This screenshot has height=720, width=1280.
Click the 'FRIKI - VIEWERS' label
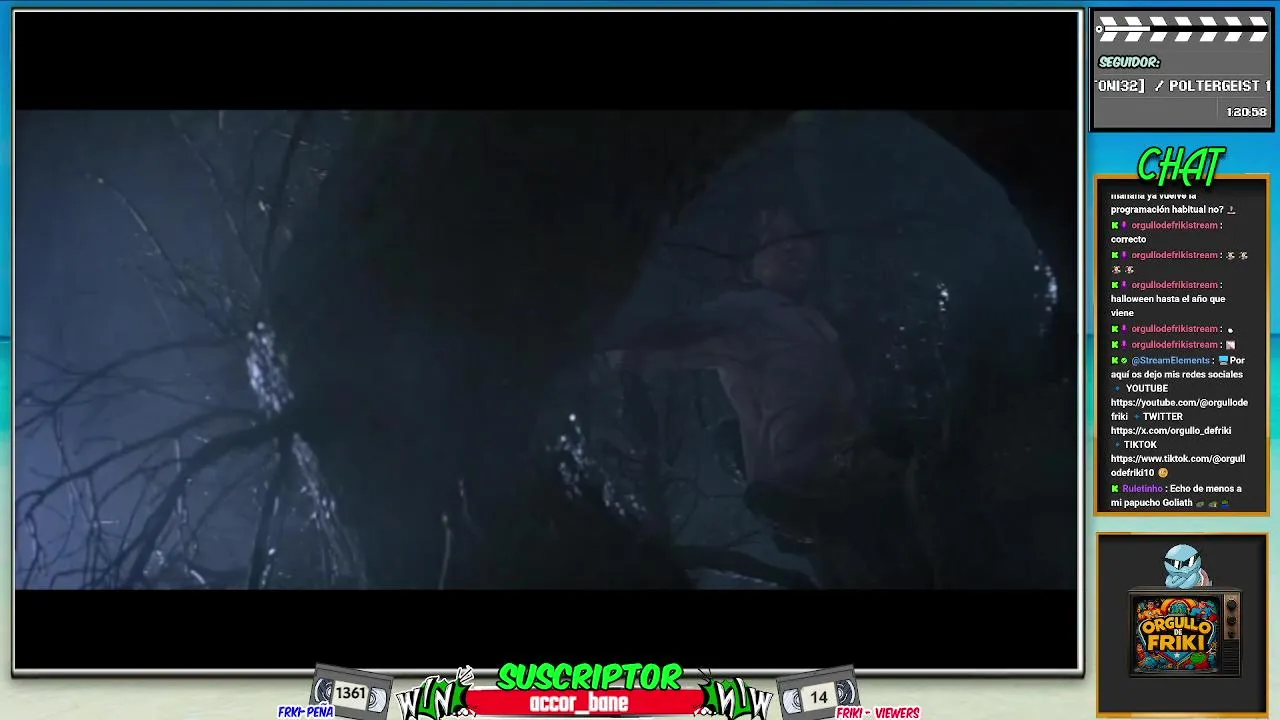877,713
